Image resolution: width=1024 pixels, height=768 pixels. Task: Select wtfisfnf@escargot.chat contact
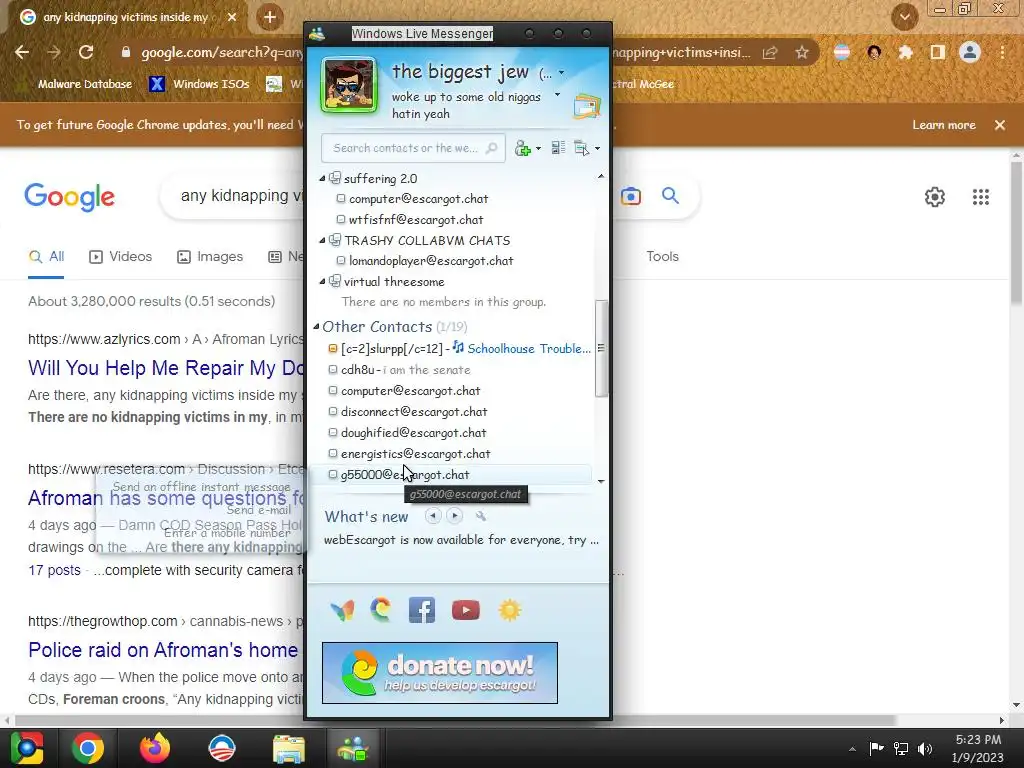tap(415, 219)
